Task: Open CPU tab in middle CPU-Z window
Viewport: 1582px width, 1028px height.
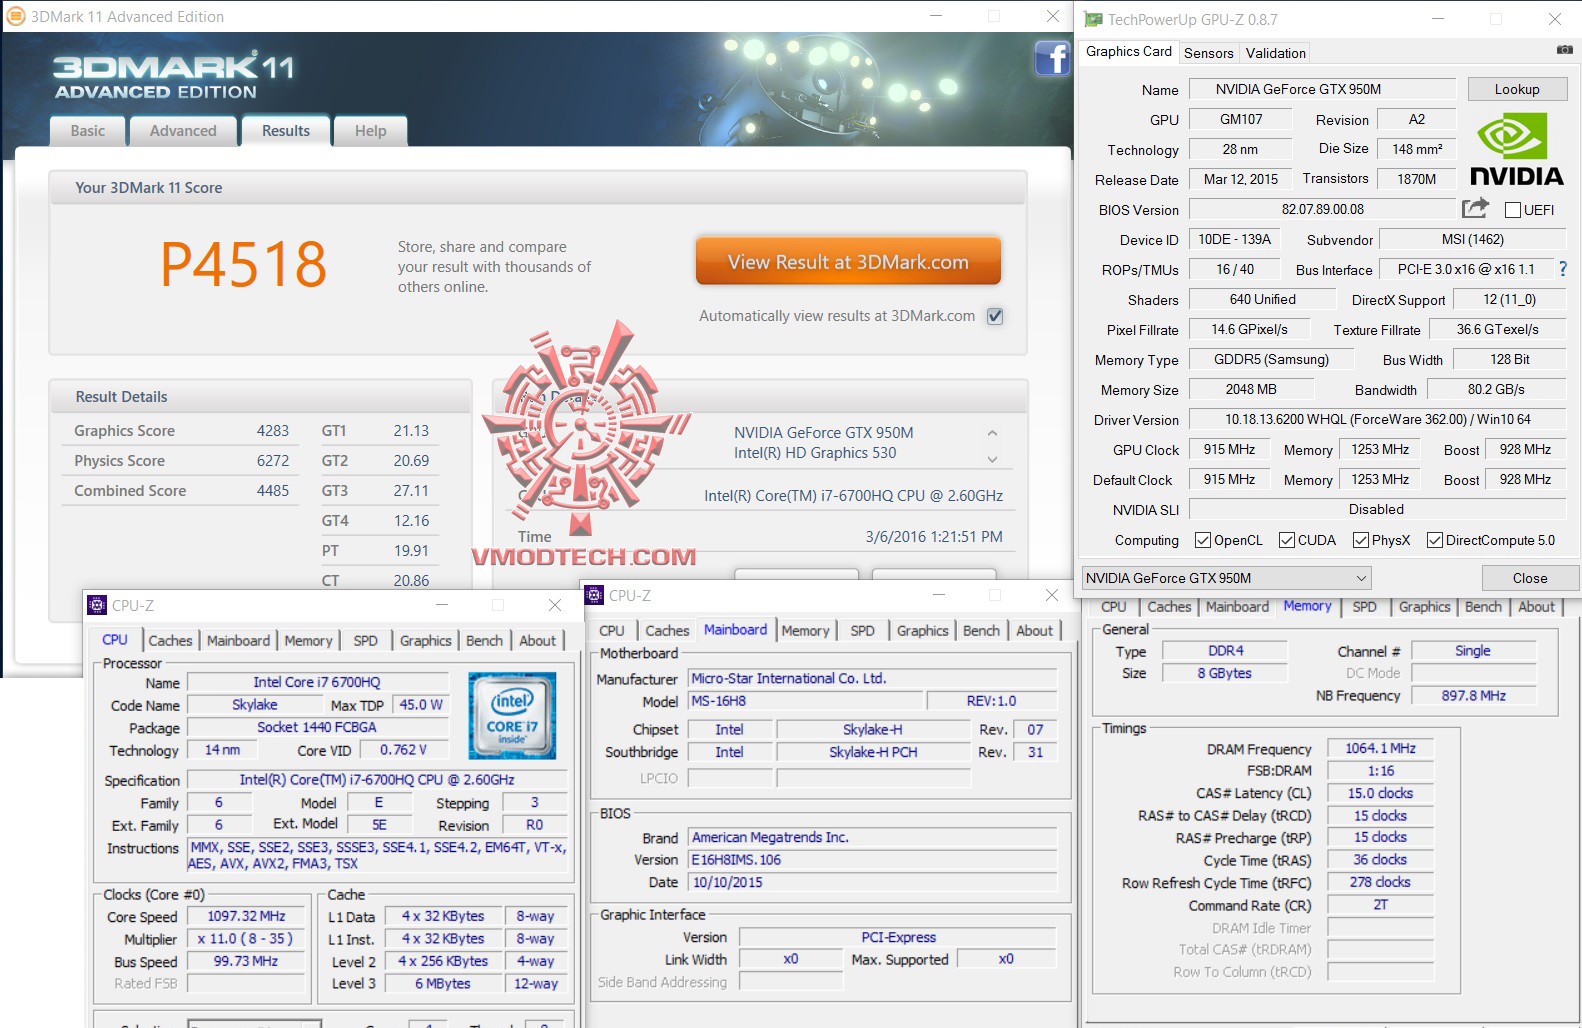Action: click(611, 631)
